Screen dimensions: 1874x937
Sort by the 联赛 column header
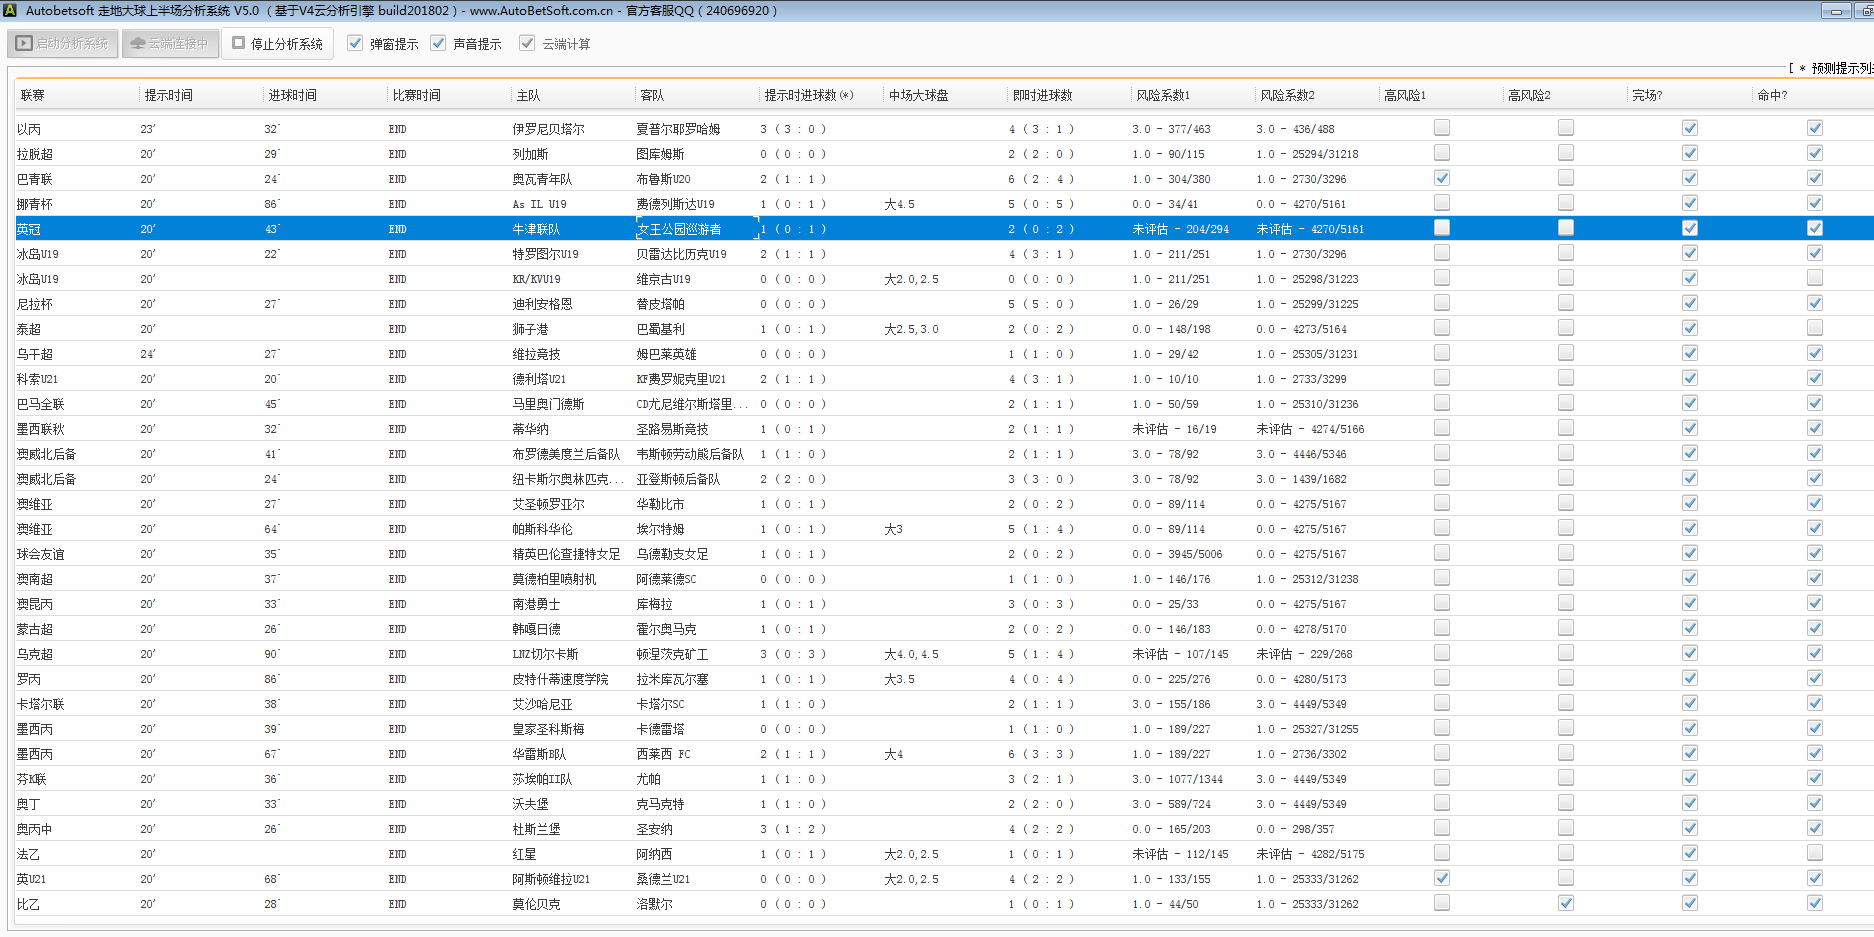pyautogui.click(x=33, y=95)
